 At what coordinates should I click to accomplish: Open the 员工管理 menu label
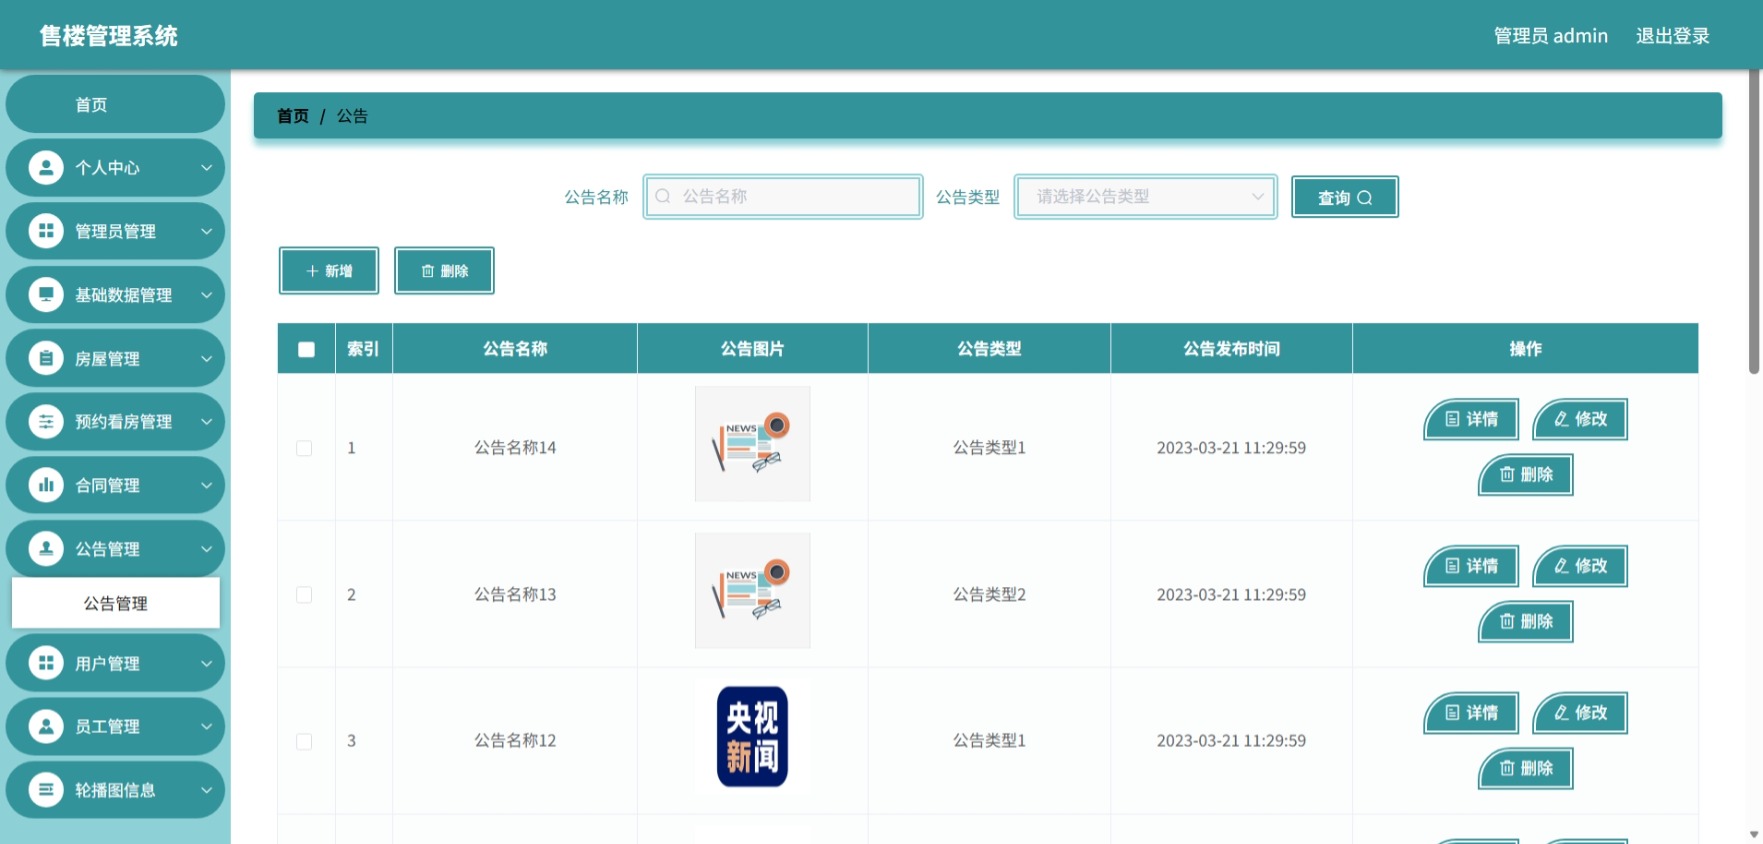pos(107,727)
